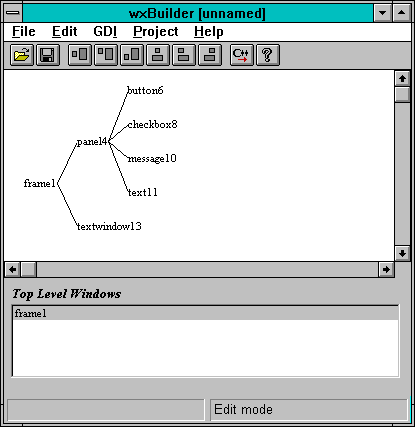Image resolution: width=415 pixels, height=427 pixels.
Task: Generate C++ code with toolbar icon
Action: click(242, 55)
